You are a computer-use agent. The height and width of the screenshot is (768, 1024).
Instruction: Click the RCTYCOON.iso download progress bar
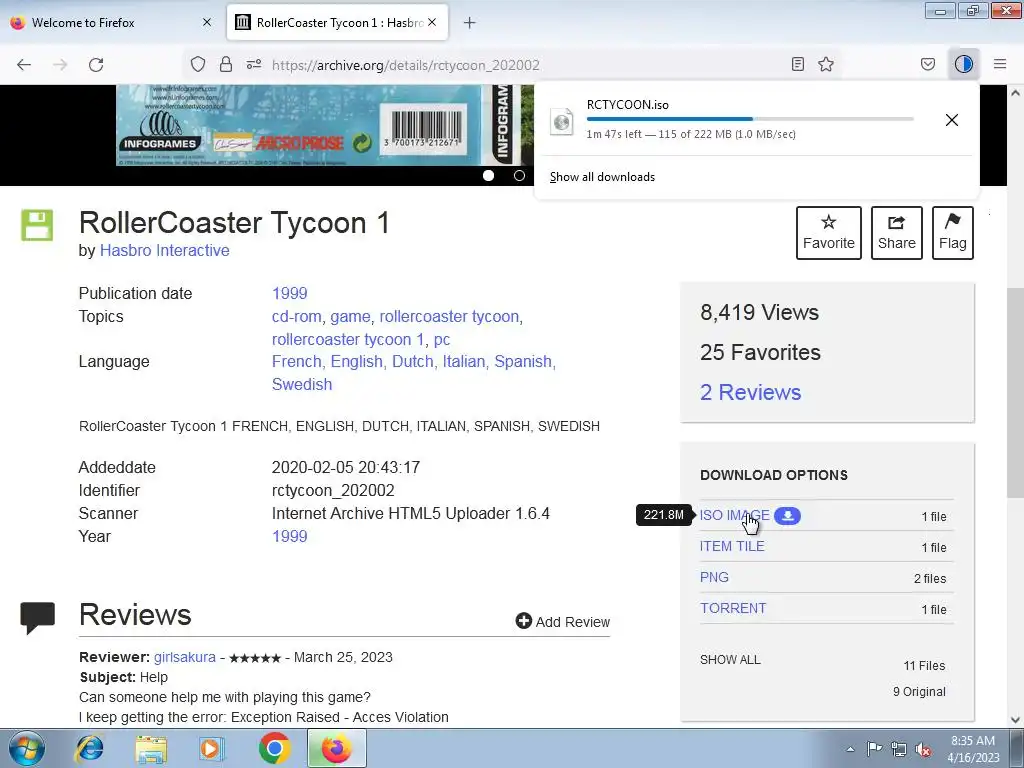tap(750, 119)
